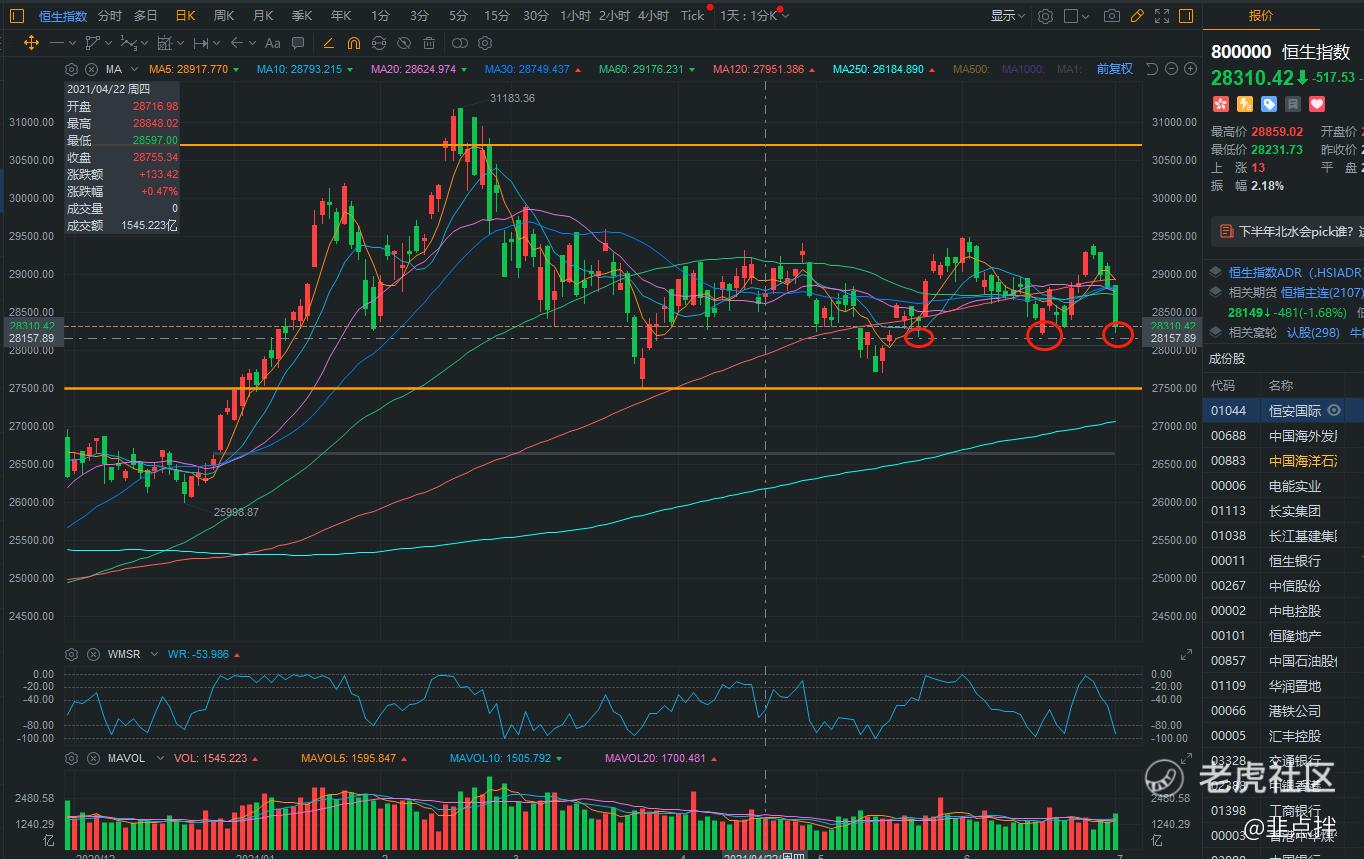Switch to the 周K weekly chart
This screenshot has height=859, width=1364.
coord(223,15)
